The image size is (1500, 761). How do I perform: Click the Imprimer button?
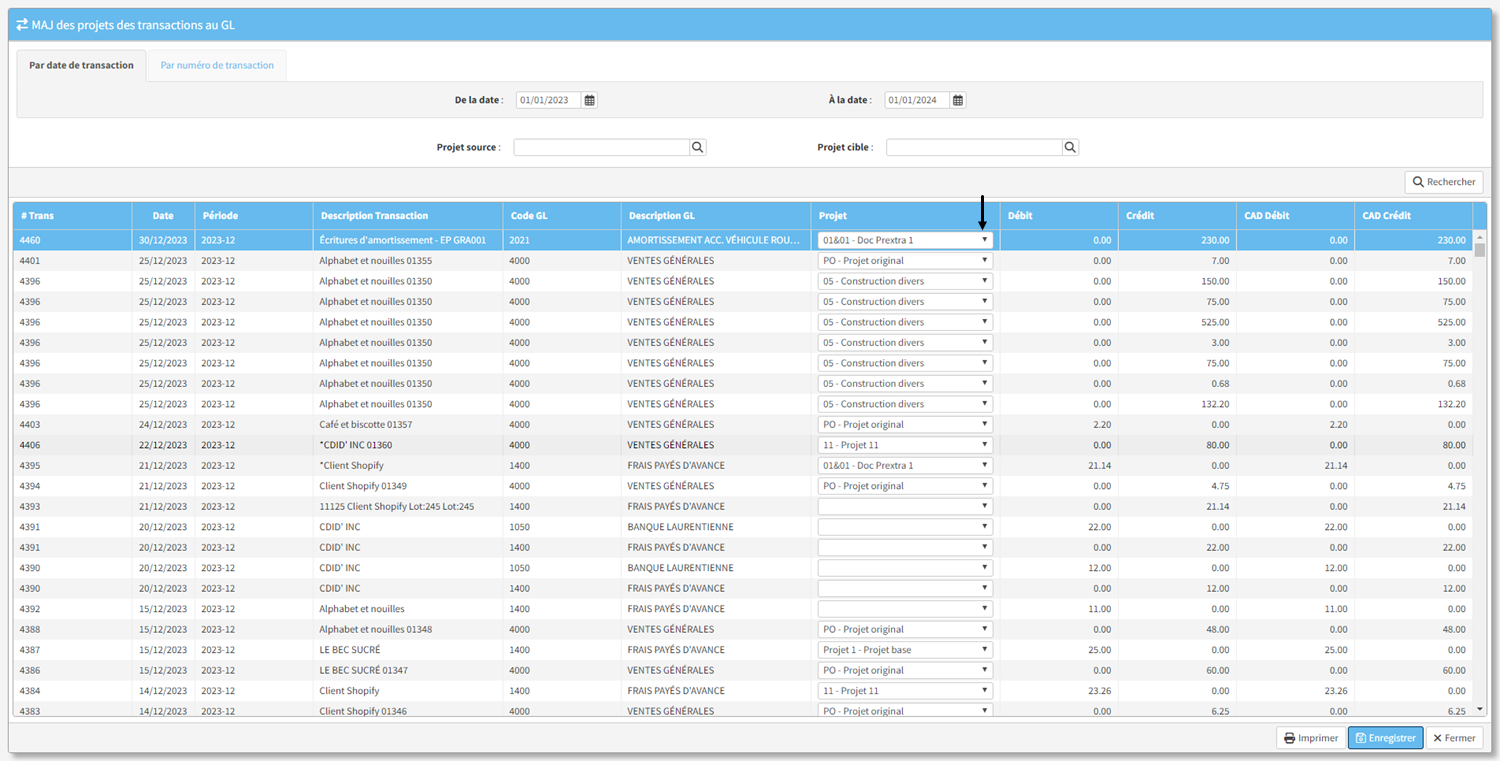(x=1311, y=738)
